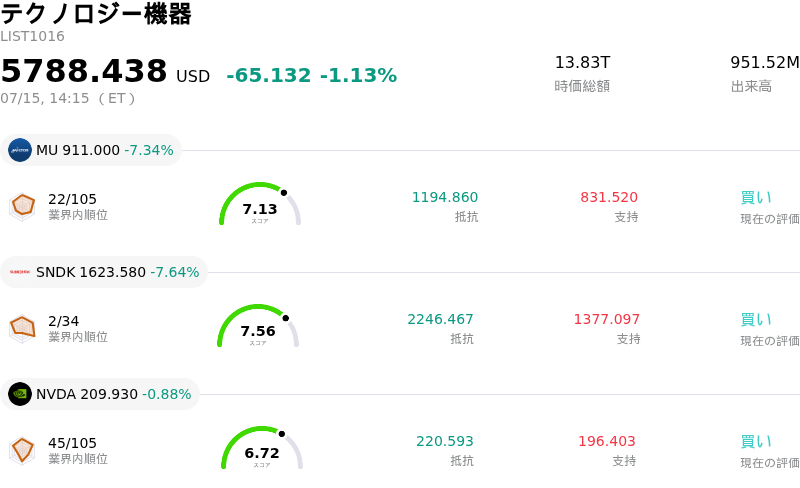Viewport: 800px width, 488px height.
Task: Click the Micron MU logo icon
Action: click(20, 150)
